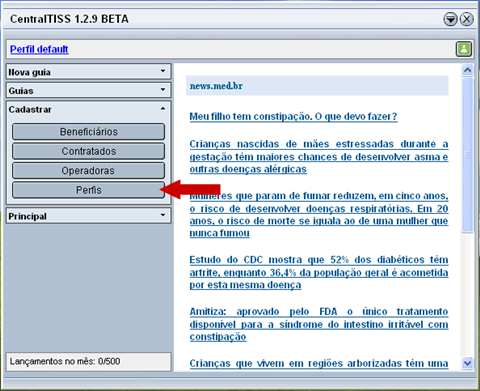Open news about 'Crianças nascidas de mães estressadas'
The height and width of the screenshot is (391, 480).
[x=319, y=157]
